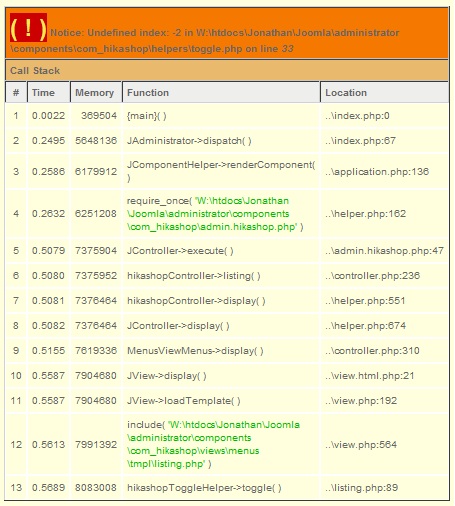Select memory value '7619336'
The height and width of the screenshot is (506, 455).
click(96, 351)
